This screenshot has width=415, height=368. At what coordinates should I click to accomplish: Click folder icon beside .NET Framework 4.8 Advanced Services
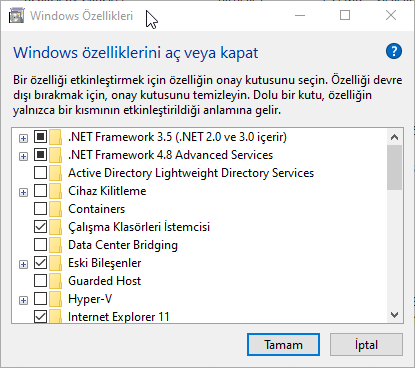click(55, 155)
